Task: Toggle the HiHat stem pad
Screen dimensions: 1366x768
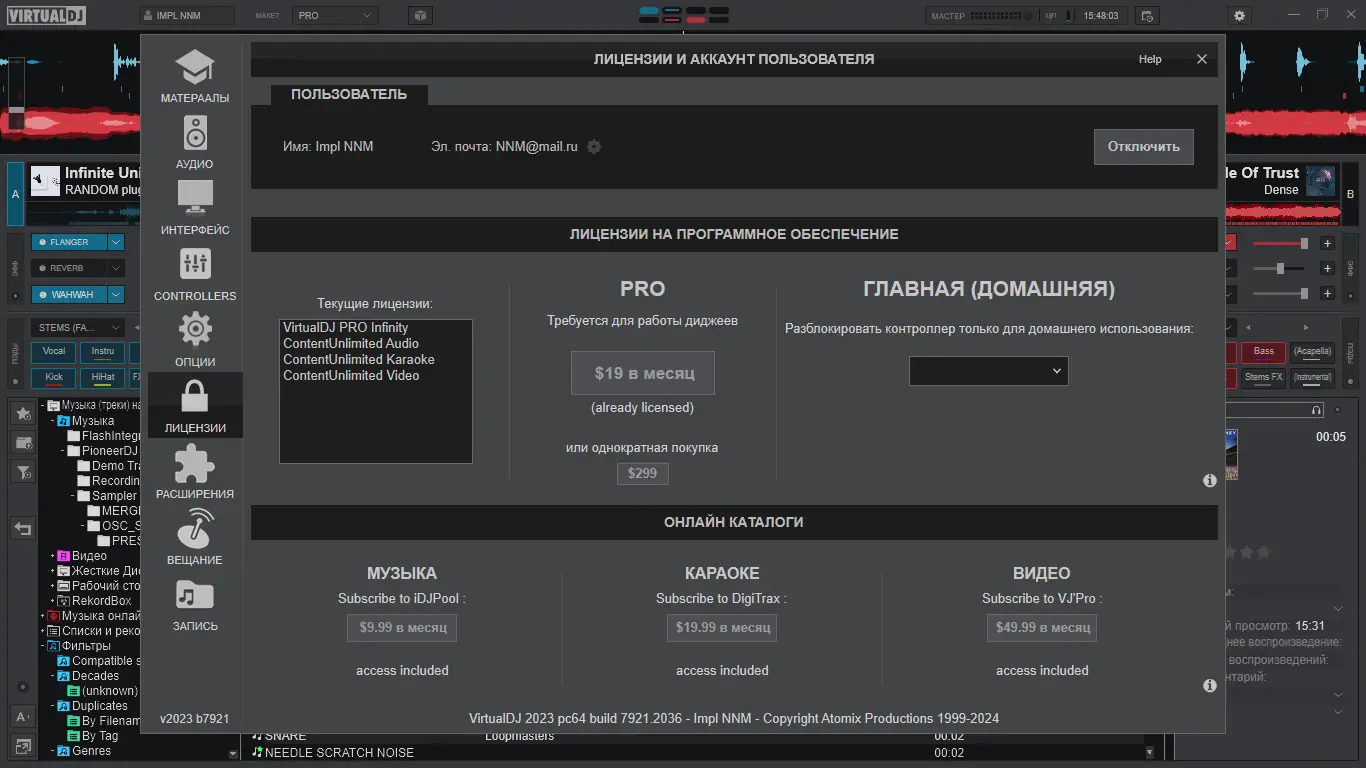Action: coord(103,378)
